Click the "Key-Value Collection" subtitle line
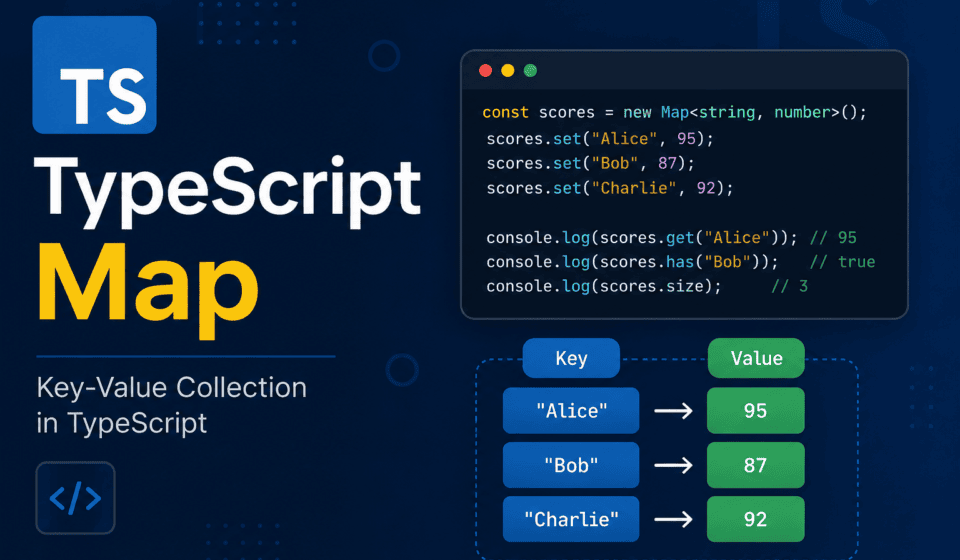960x560 pixels. click(x=171, y=387)
